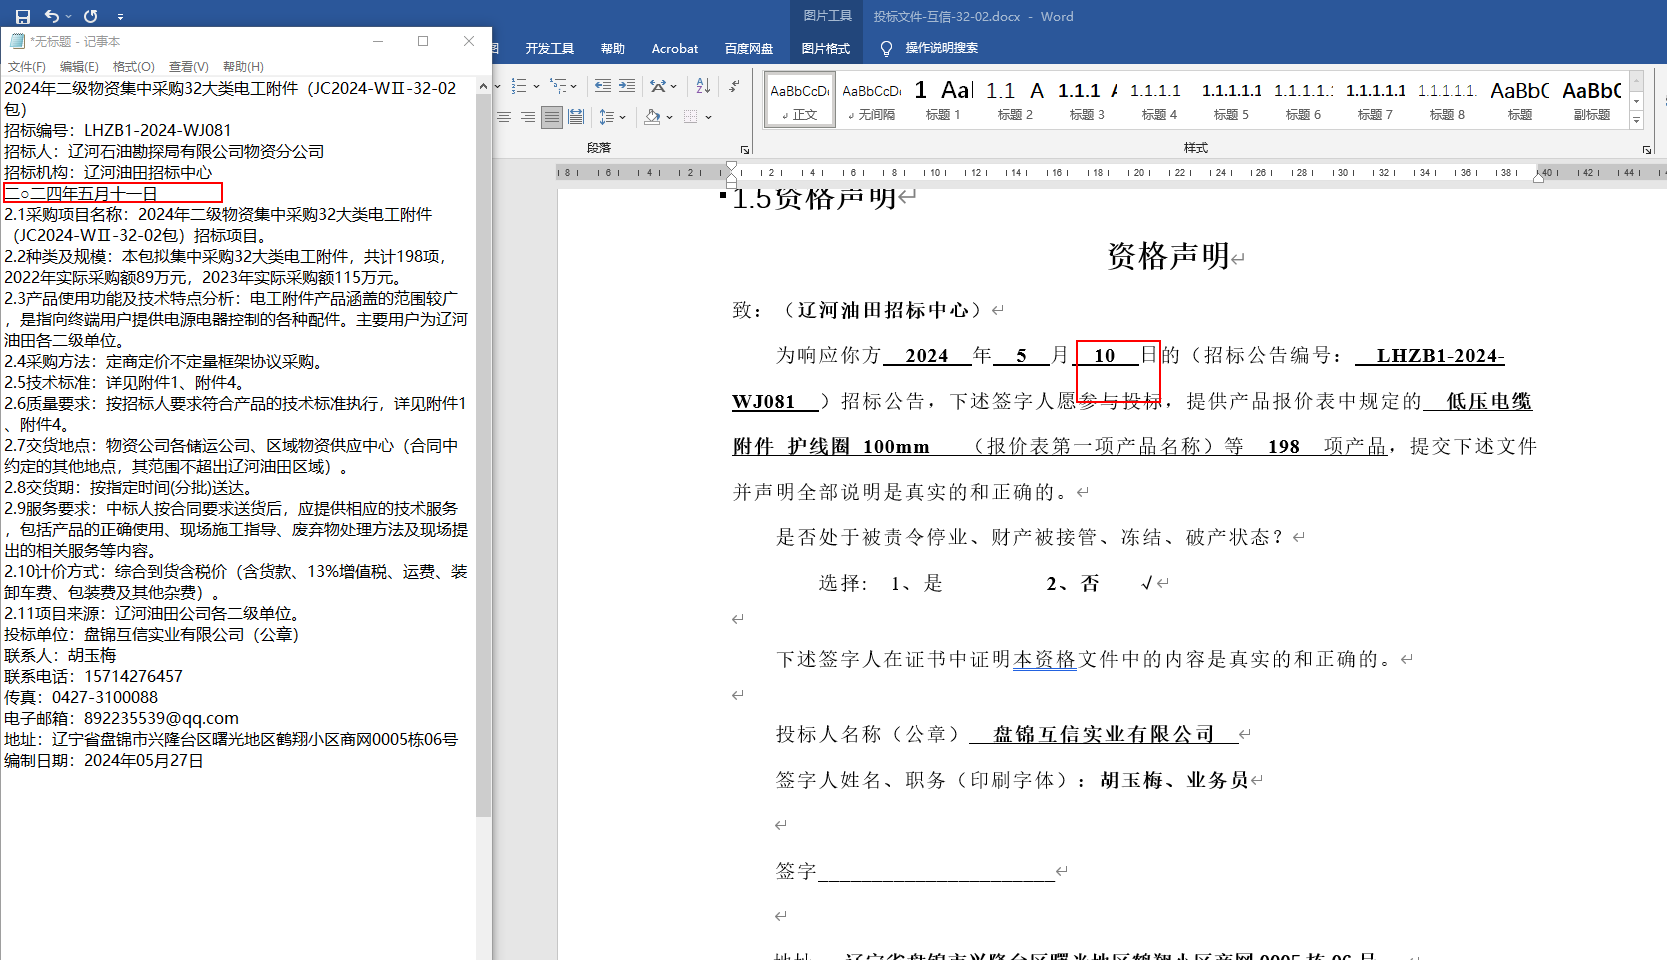Click the 操作说明搜索 search box
Screen dimensions: 1667x960
point(941,48)
